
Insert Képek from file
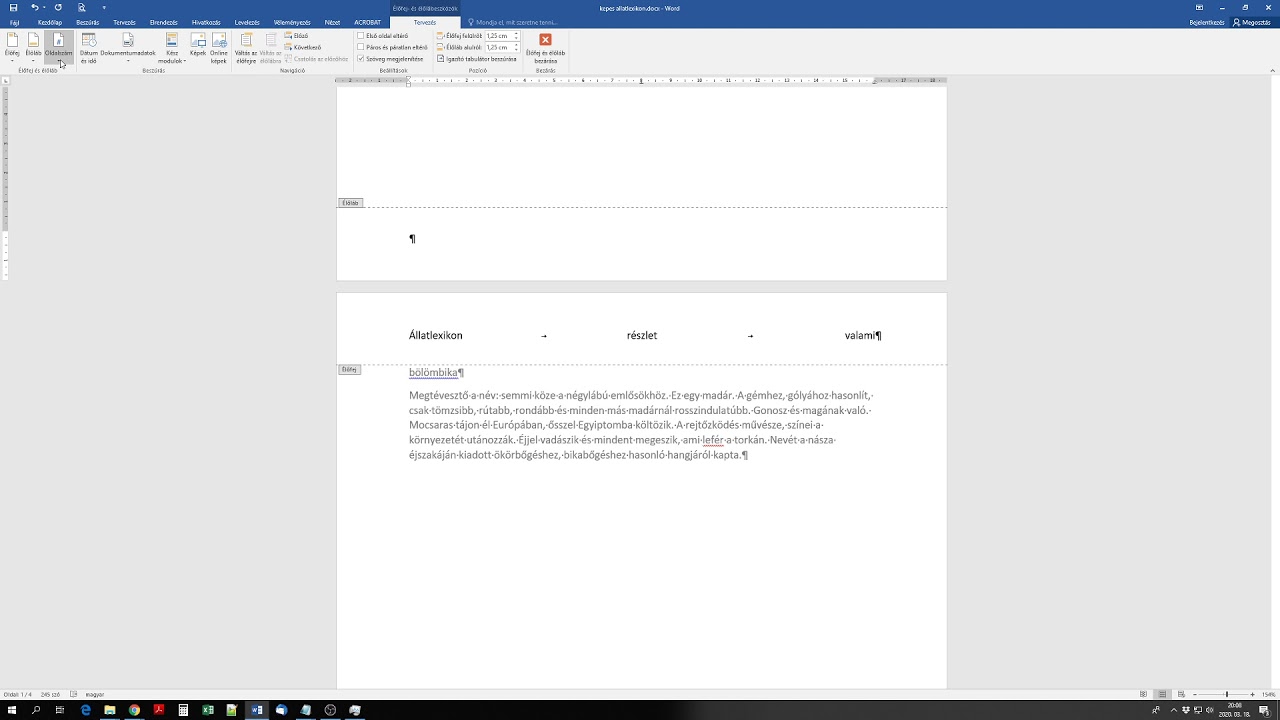[198, 45]
